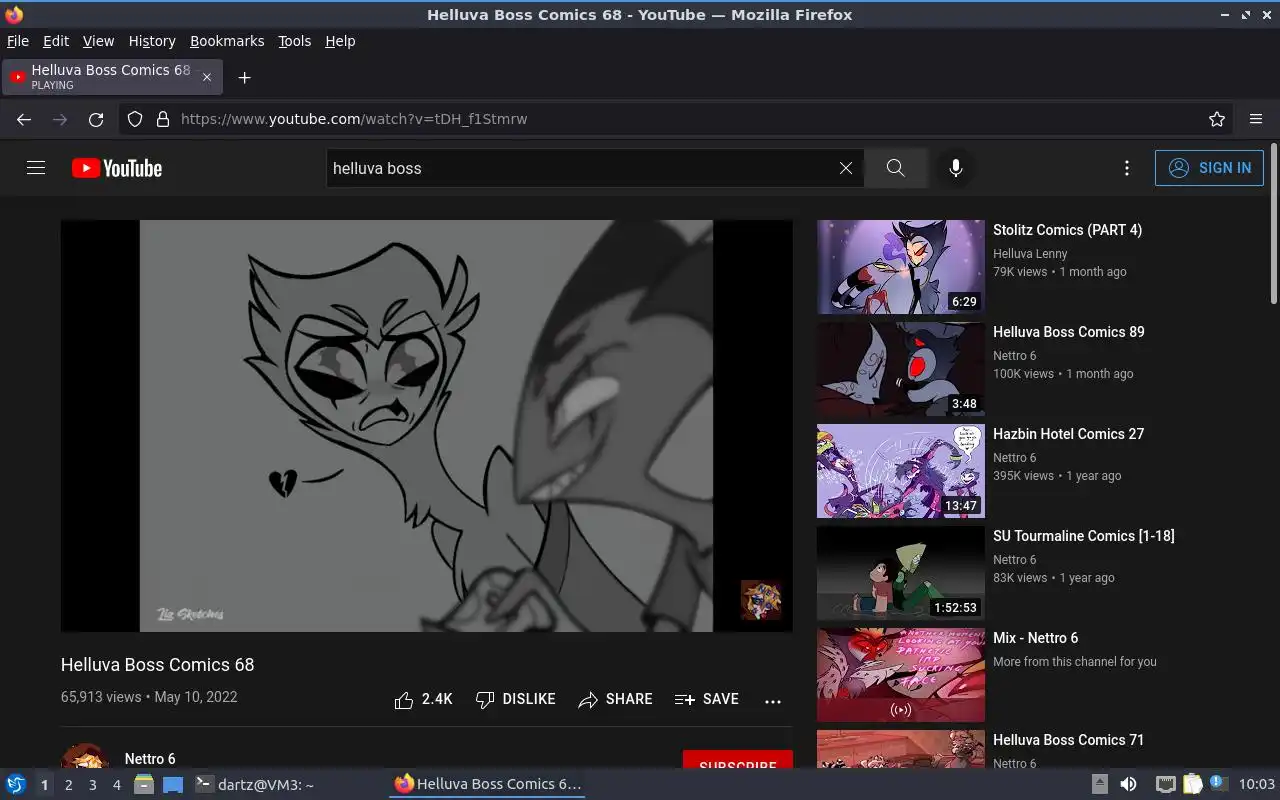The height and width of the screenshot is (800, 1280).
Task: Open the clipboard tray icon
Action: tap(1192, 784)
